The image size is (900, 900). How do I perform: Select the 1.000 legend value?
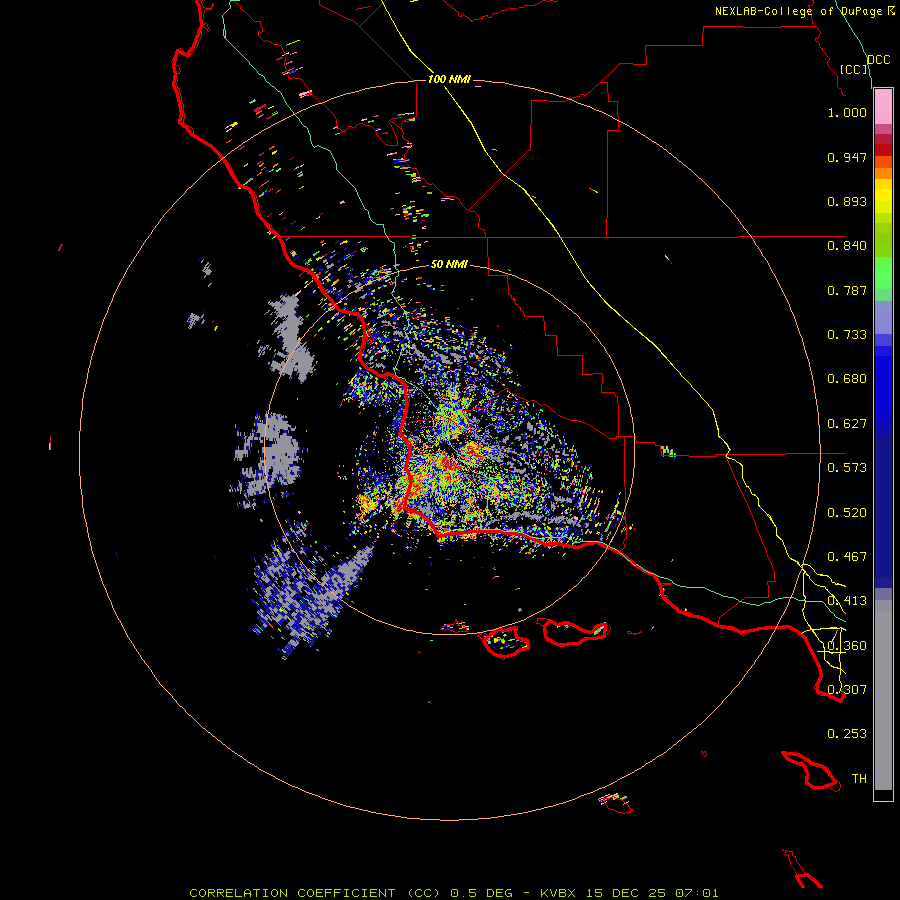tap(847, 112)
